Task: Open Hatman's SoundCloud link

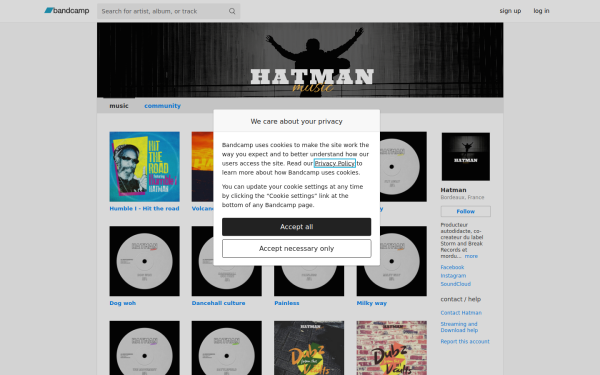Action: [455, 284]
